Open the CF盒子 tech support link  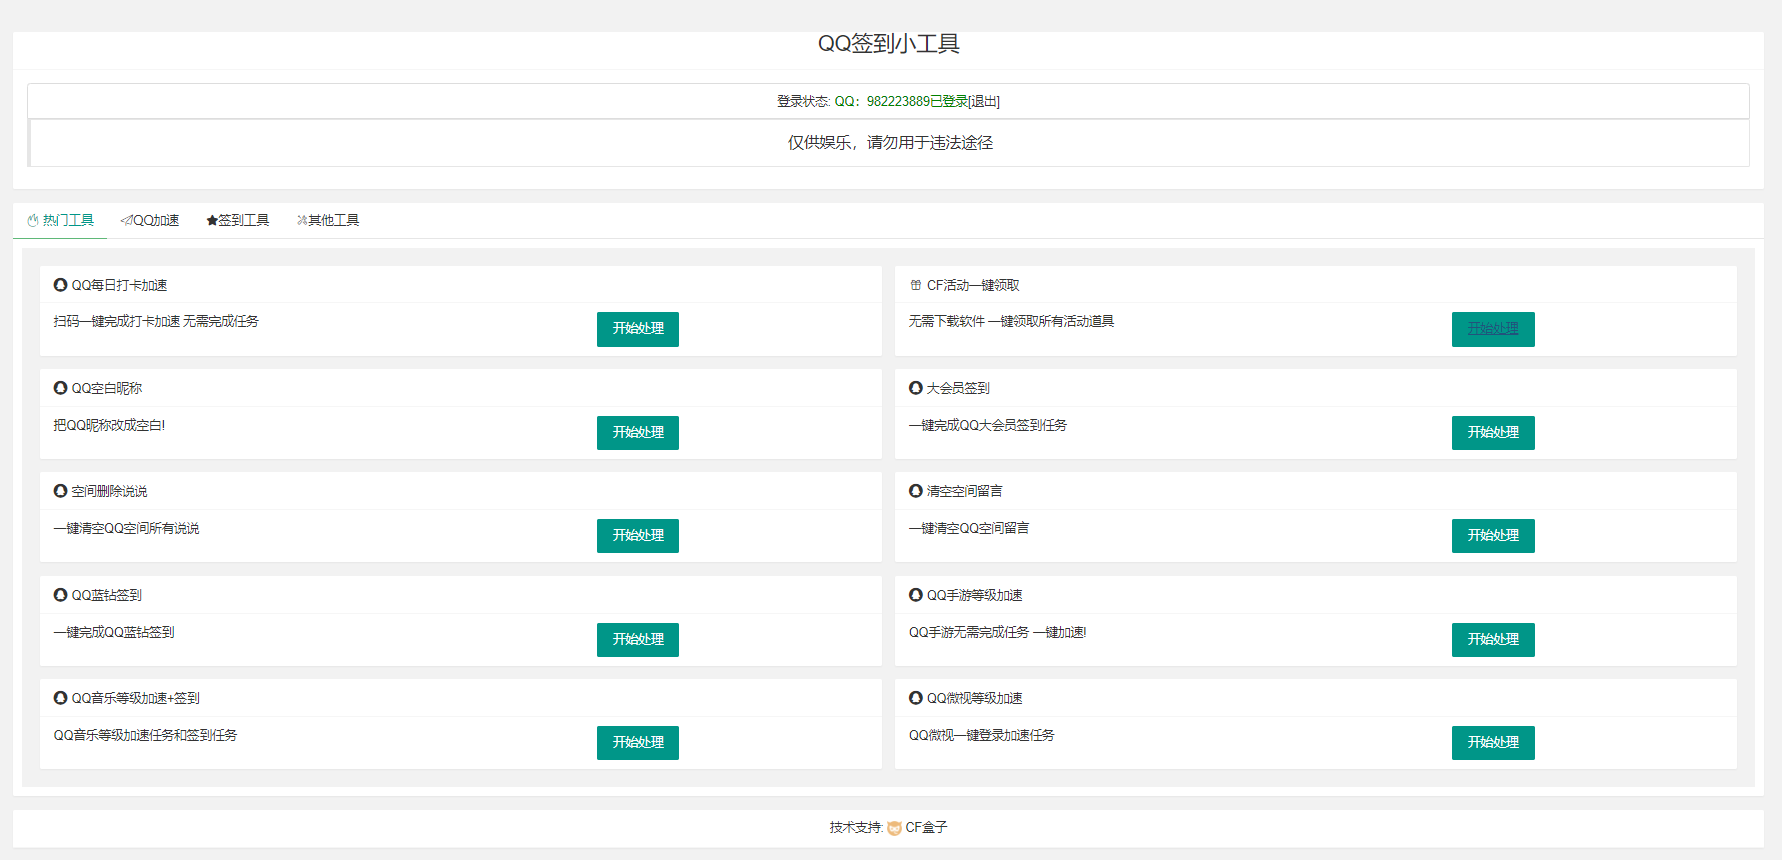tap(925, 828)
